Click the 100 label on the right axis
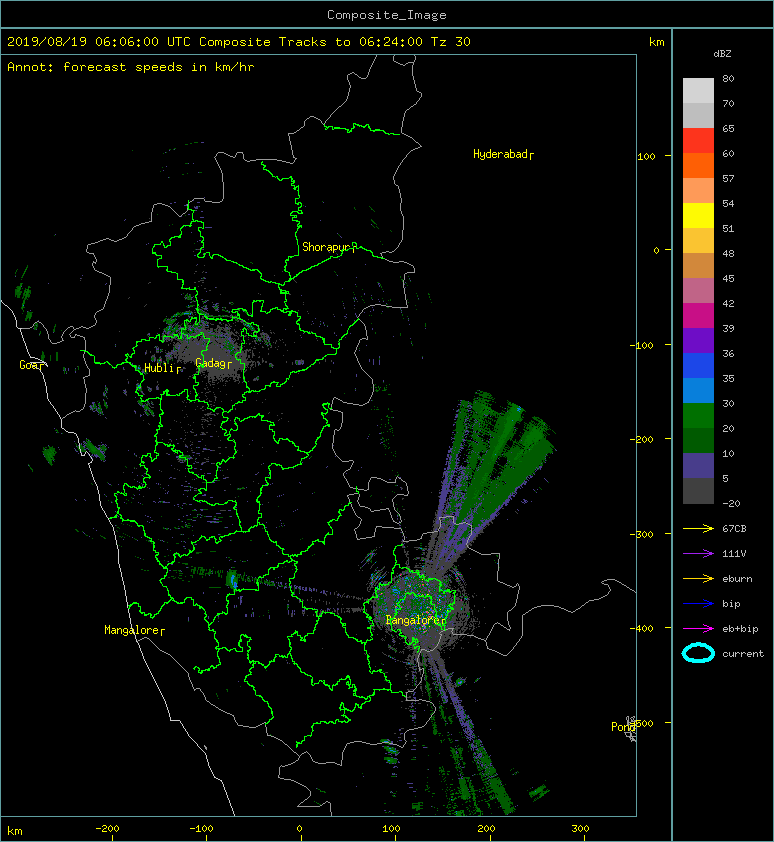The image size is (774, 842). 646,157
